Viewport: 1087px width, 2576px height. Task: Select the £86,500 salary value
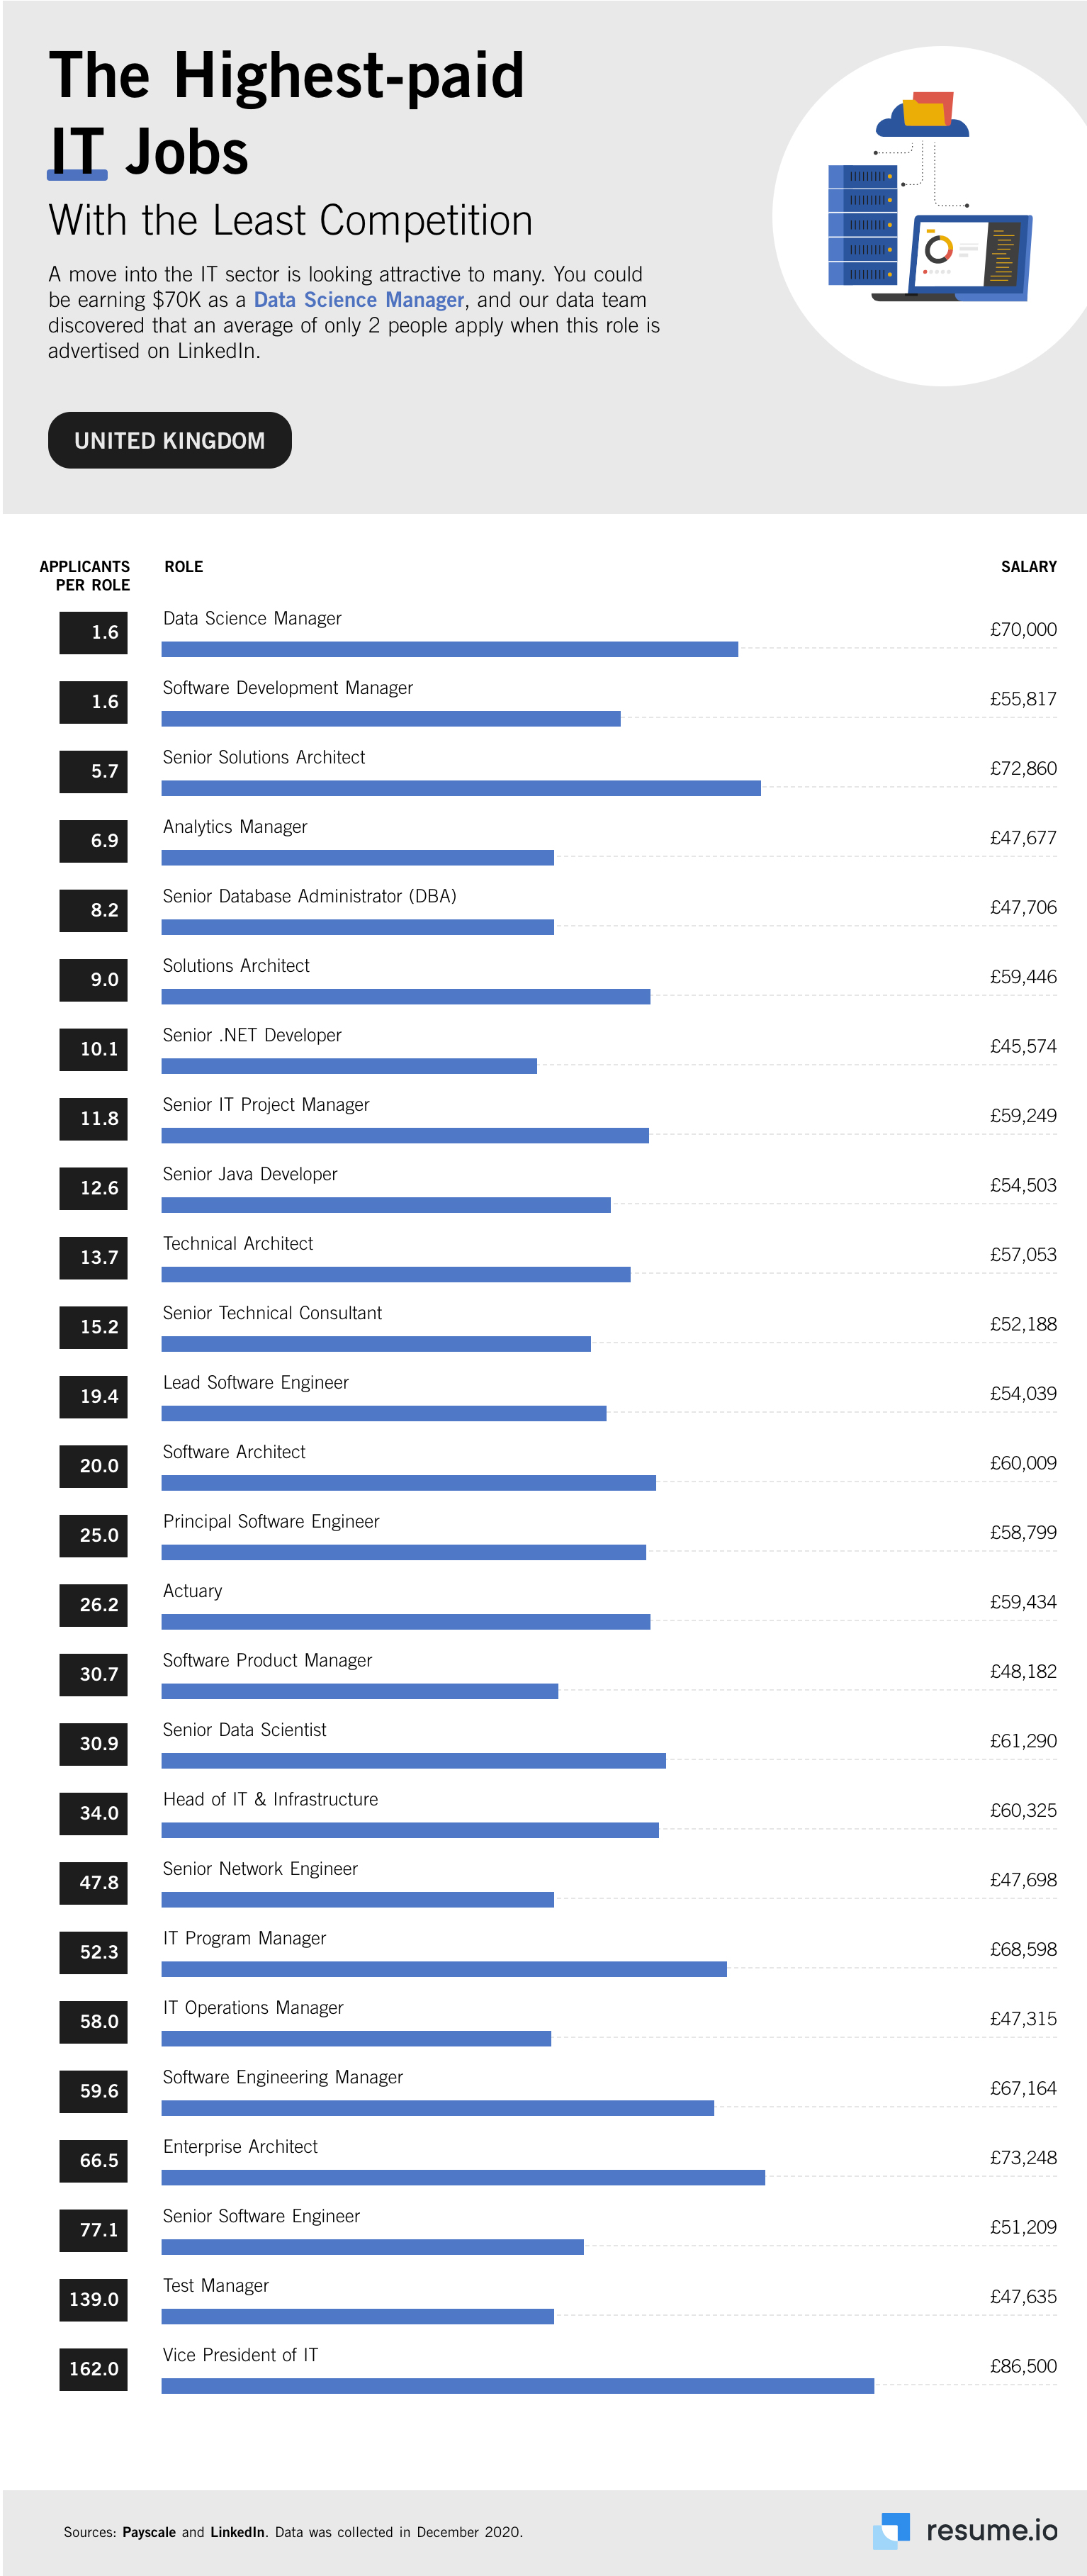(x=1022, y=2366)
